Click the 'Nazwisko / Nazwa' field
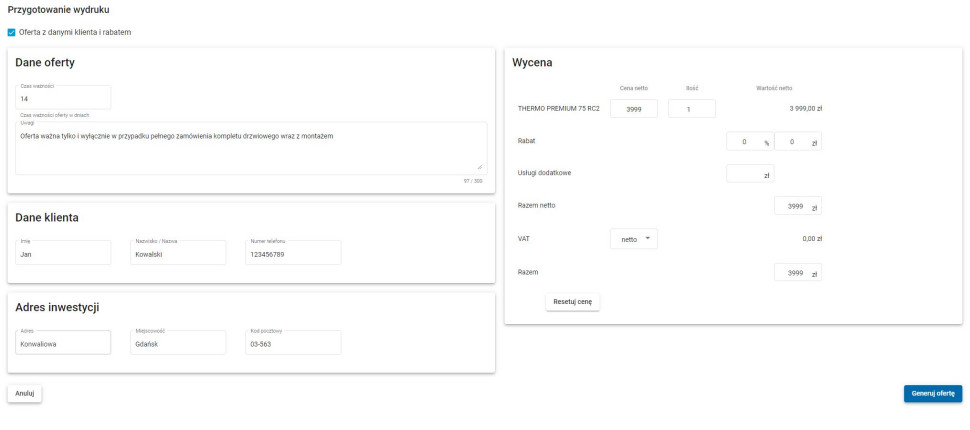The image size is (970, 430). (177, 254)
